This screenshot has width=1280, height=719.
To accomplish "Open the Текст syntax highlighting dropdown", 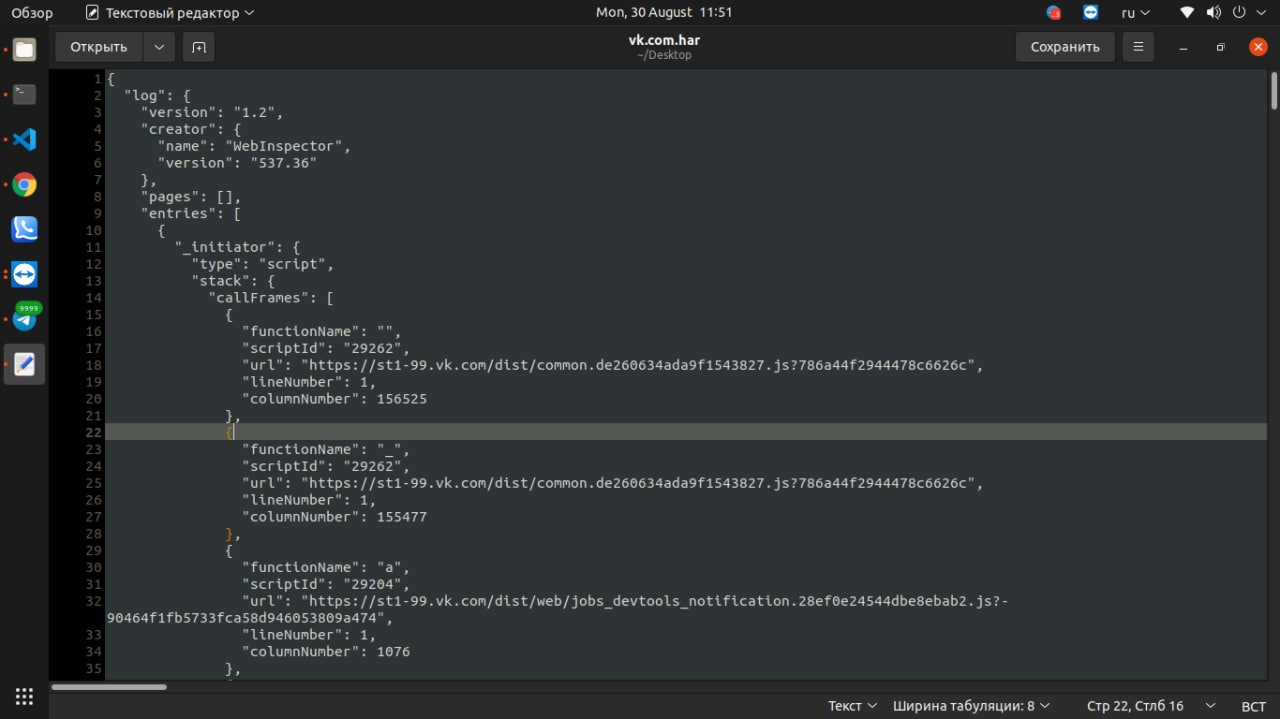I will 852,706.
